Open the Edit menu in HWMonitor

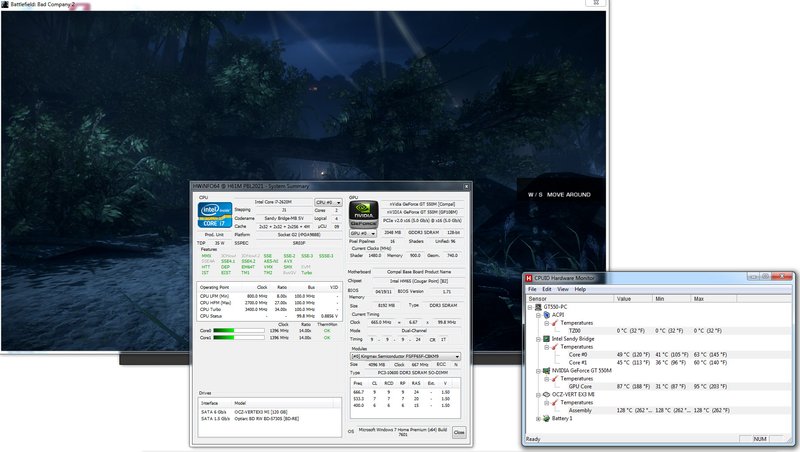(x=547, y=289)
